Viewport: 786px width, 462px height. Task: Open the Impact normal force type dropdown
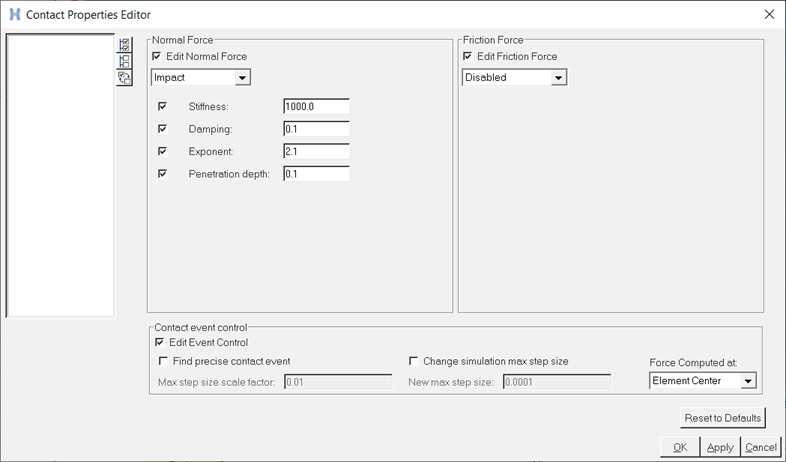(x=201, y=77)
